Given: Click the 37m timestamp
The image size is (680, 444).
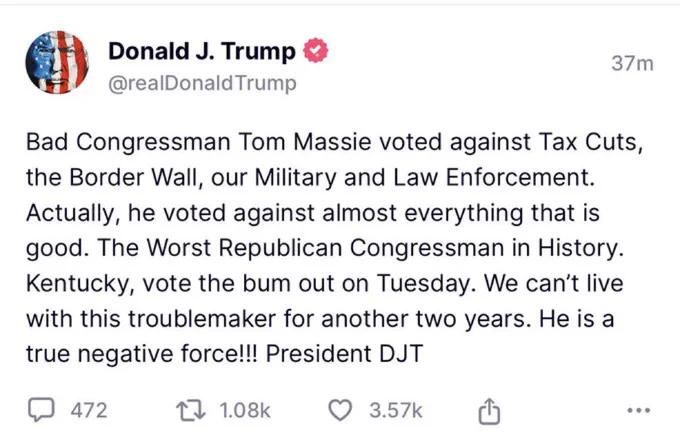Looking at the screenshot, I should (x=632, y=64).
